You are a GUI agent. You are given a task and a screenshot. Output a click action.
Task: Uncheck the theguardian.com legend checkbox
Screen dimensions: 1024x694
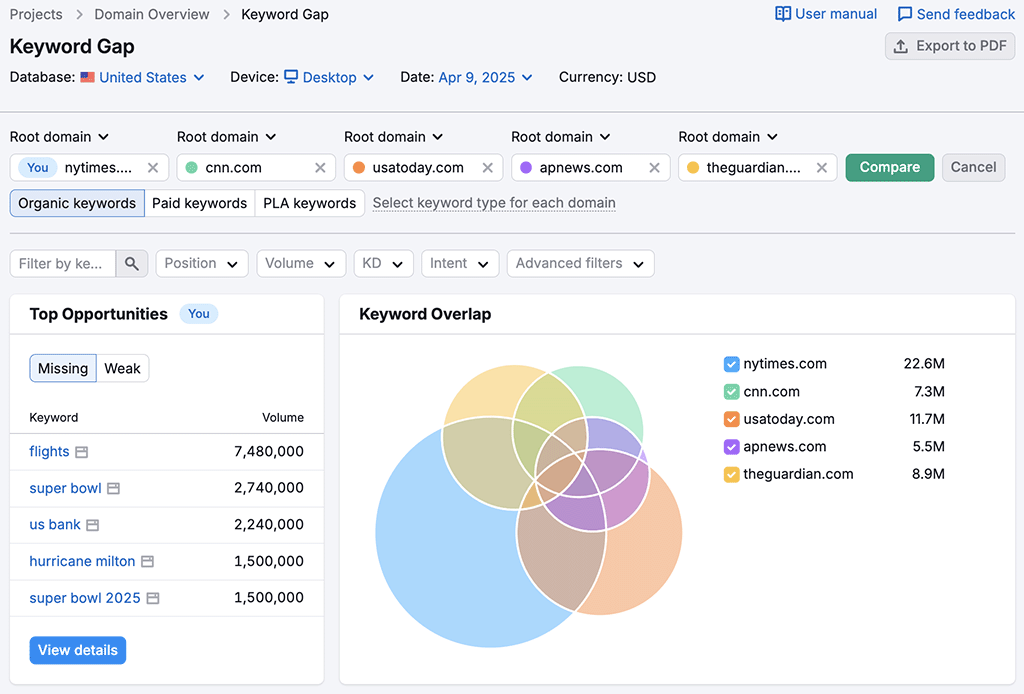pos(731,475)
